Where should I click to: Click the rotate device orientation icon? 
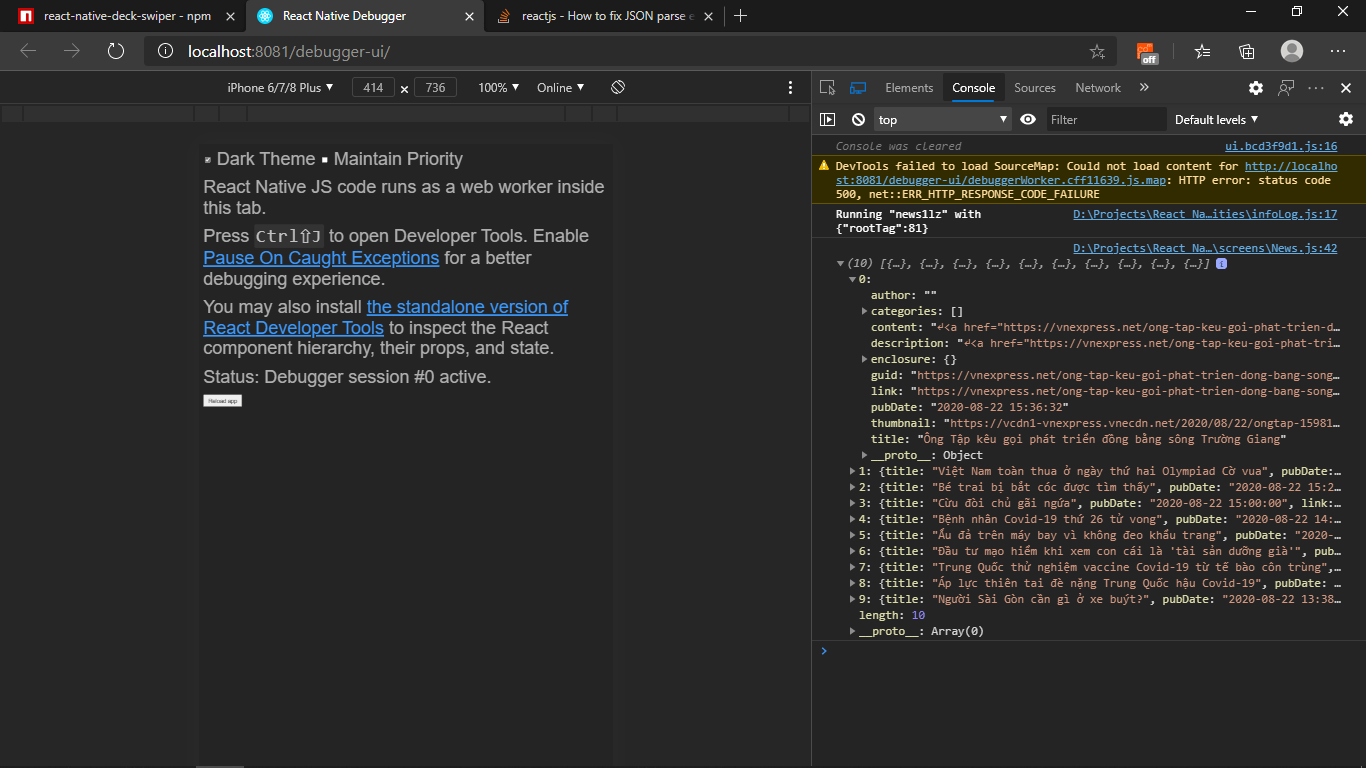[x=618, y=88]
